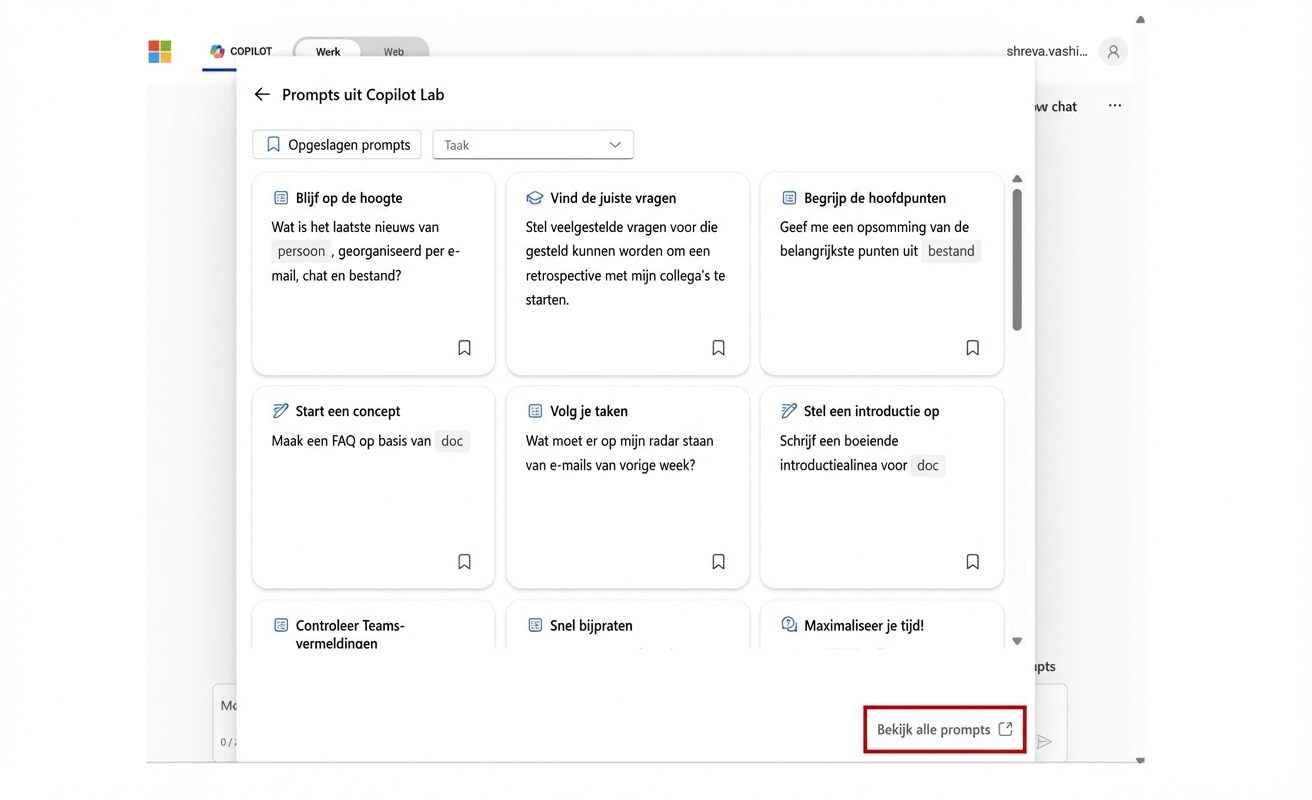Open the more options menu next to new chat

click(1114, 105)
